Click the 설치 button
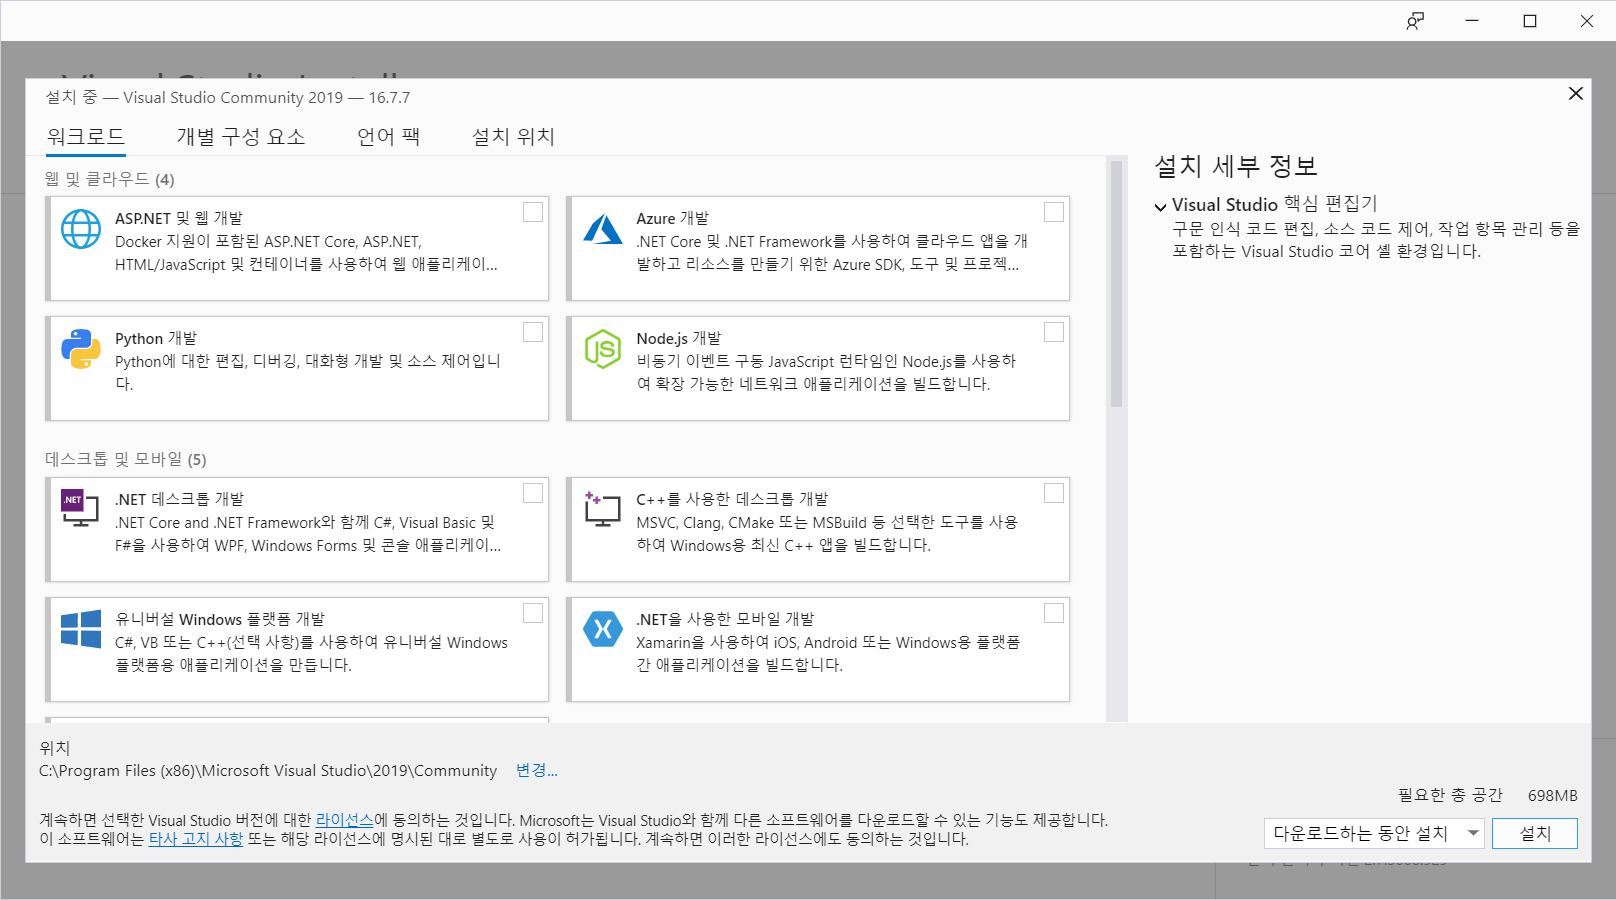 [1535, 833]
